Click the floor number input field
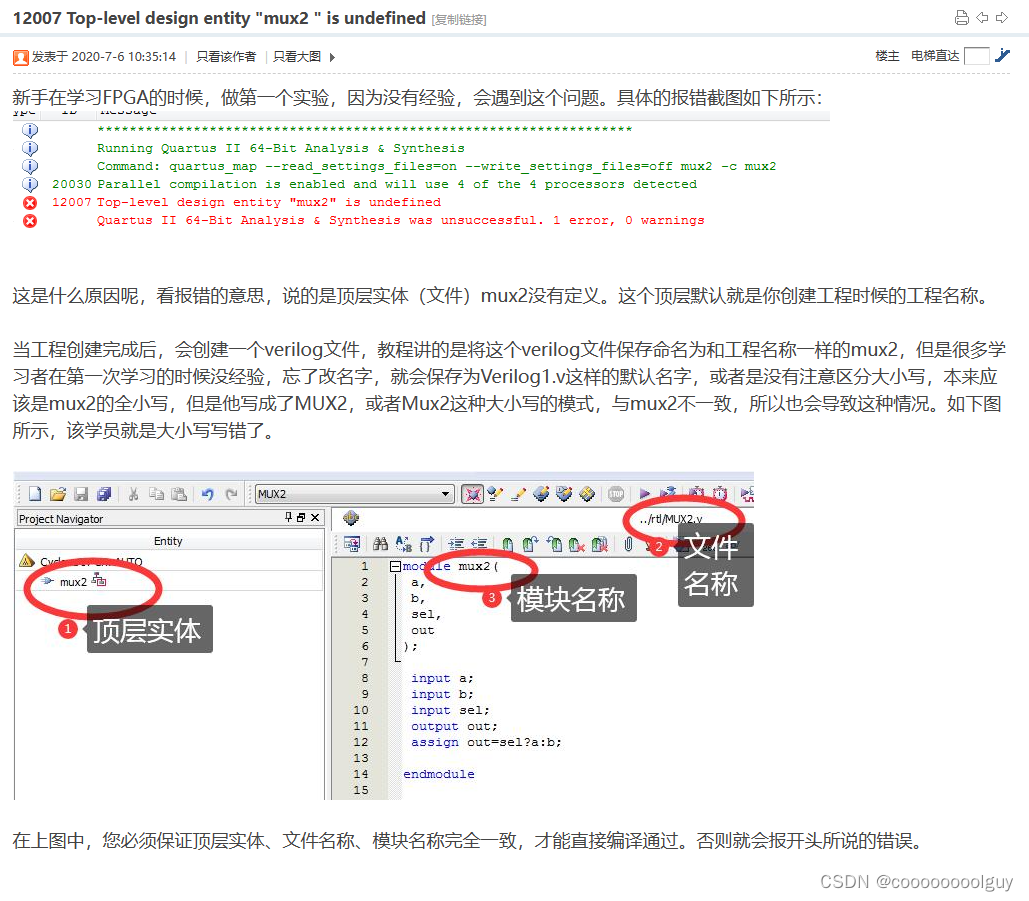1029x901 pixels. [978, 56]
